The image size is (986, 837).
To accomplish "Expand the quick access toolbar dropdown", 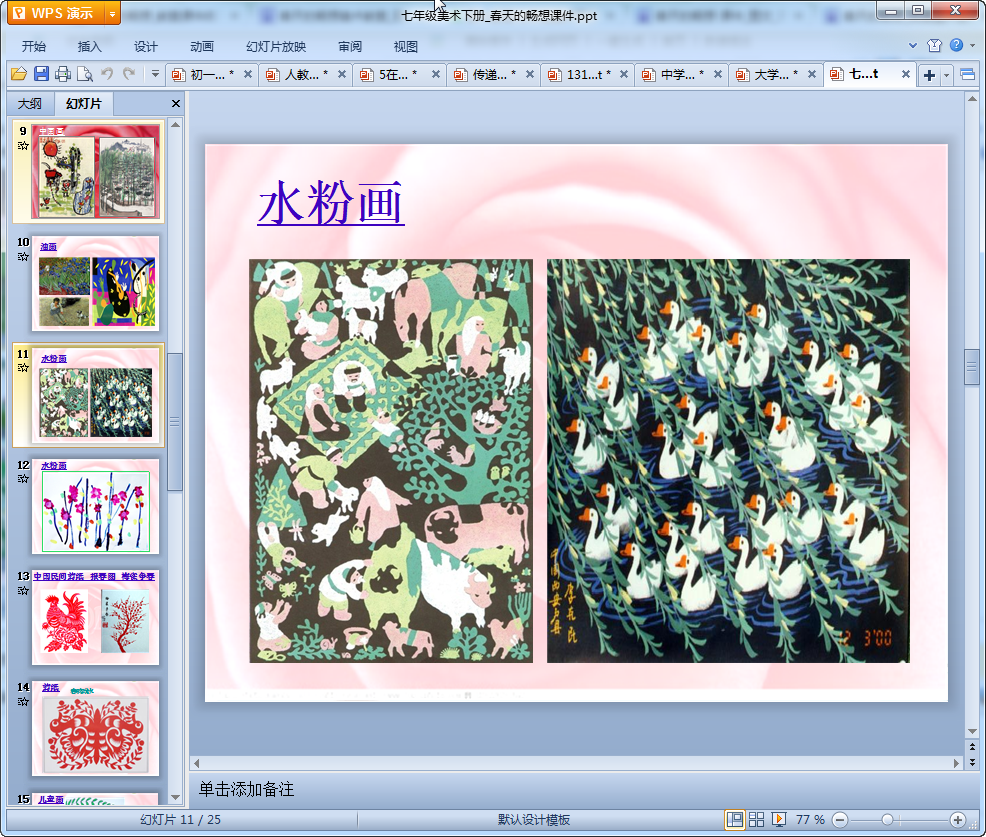I will tap(155, 74).
